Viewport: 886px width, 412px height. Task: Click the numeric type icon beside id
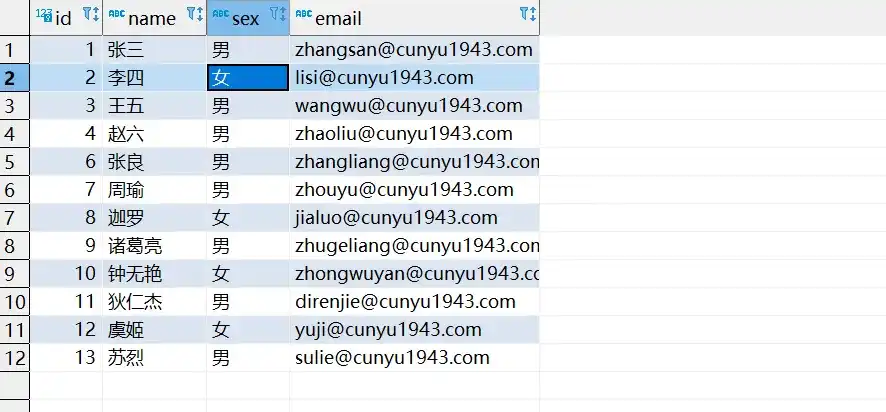(x=44, y=15)
